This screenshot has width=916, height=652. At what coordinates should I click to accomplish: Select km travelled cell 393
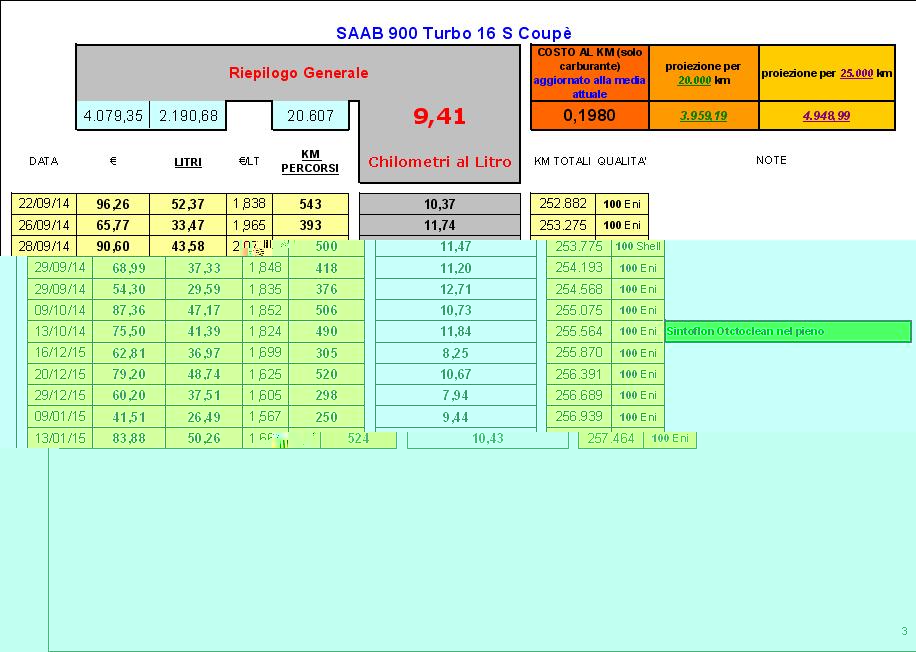tap(310, 225)
